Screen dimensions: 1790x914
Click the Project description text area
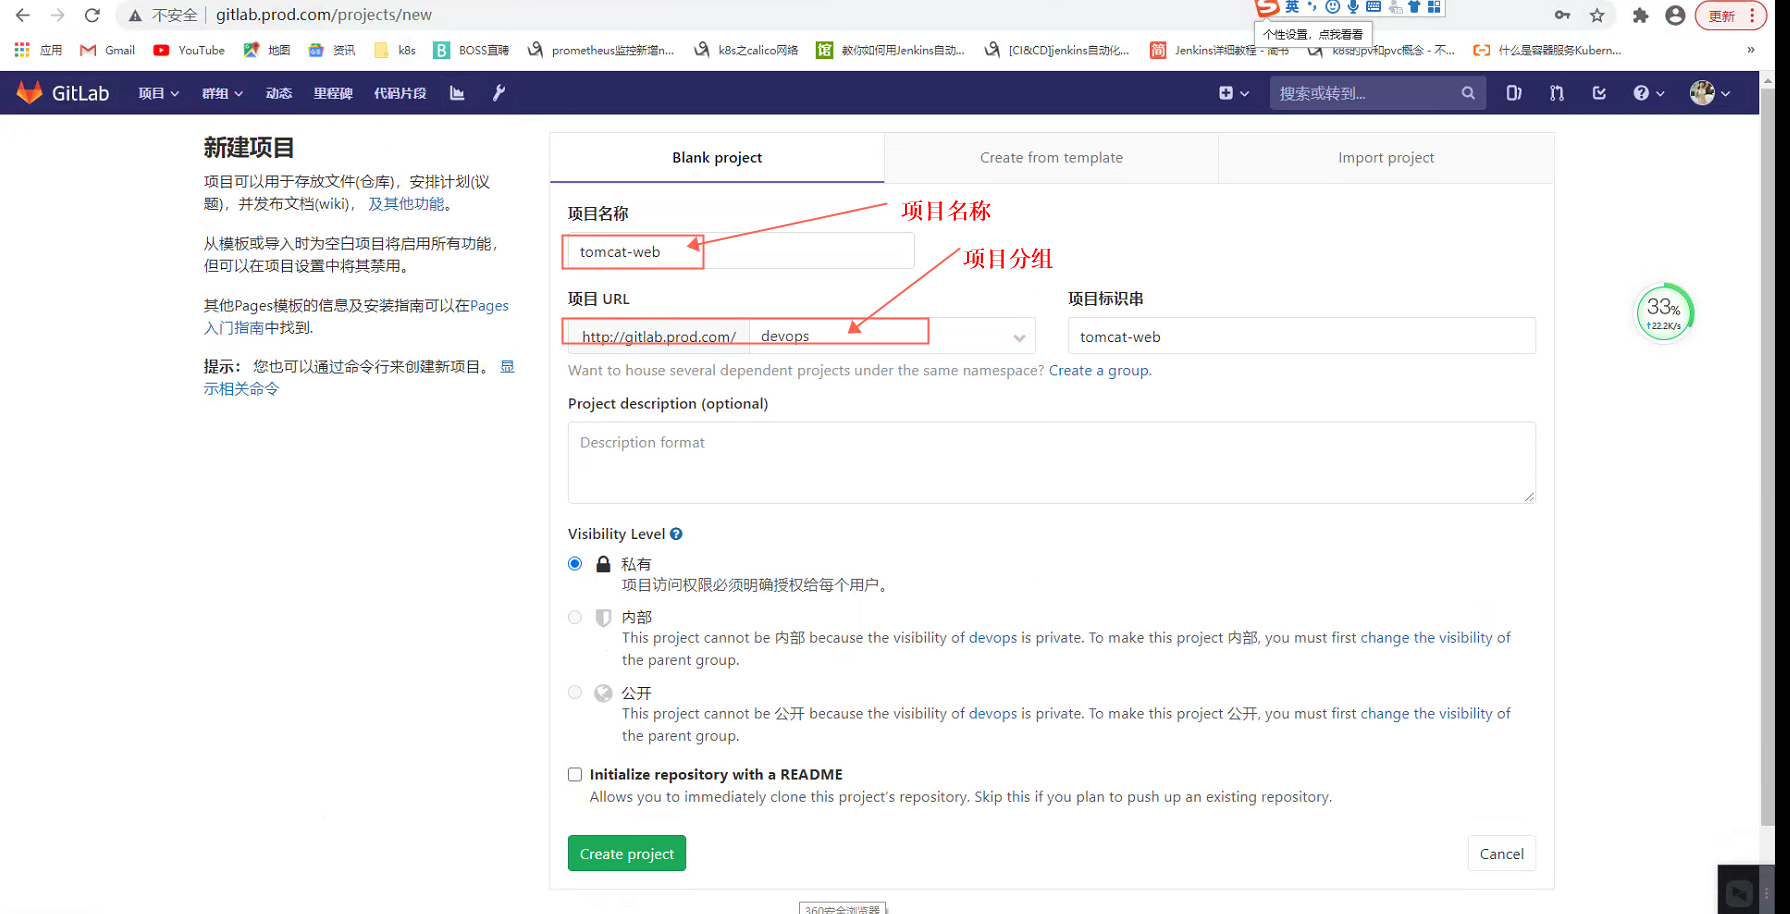[1051, 462]
